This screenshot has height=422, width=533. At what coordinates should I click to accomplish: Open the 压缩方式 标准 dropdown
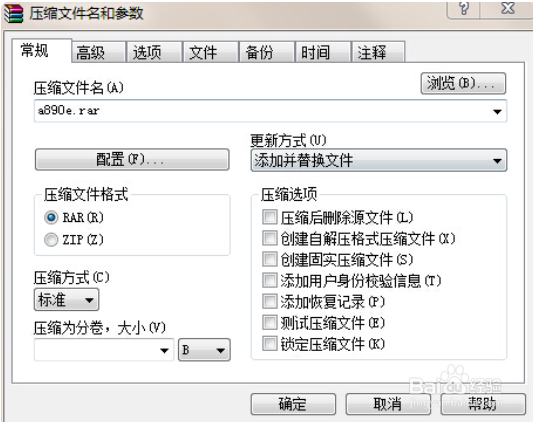[x=66, y=300]
